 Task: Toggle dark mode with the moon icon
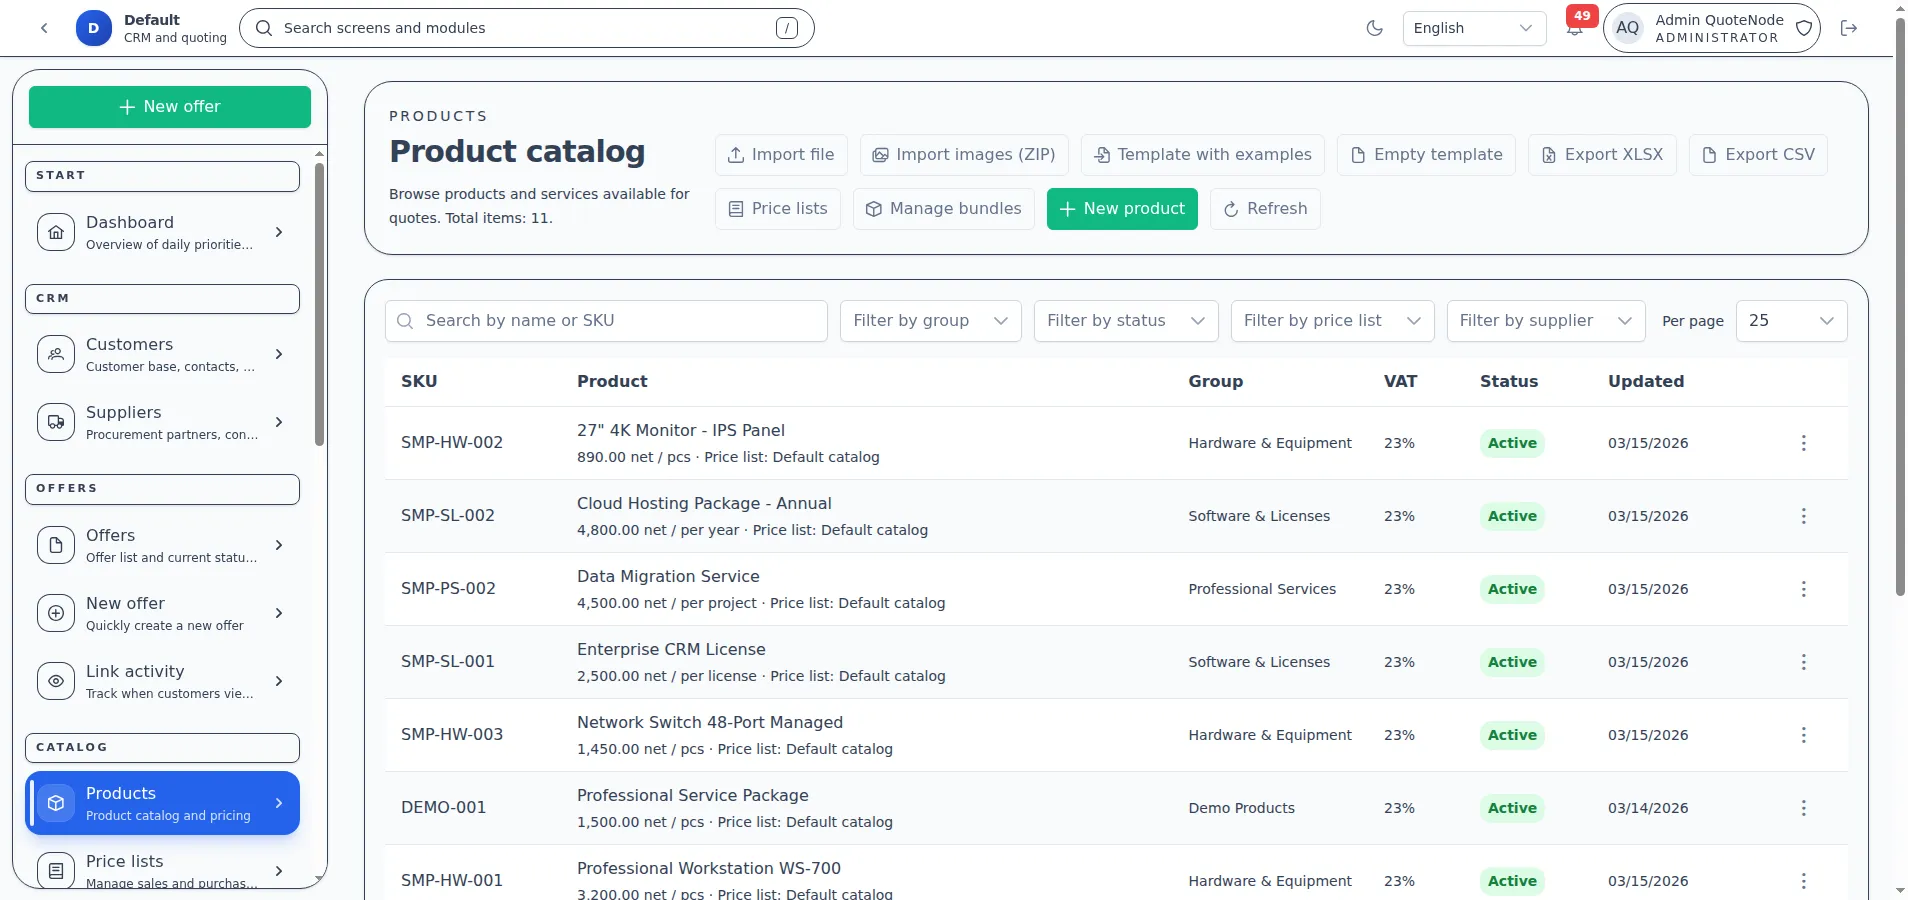coord(1374,28)
